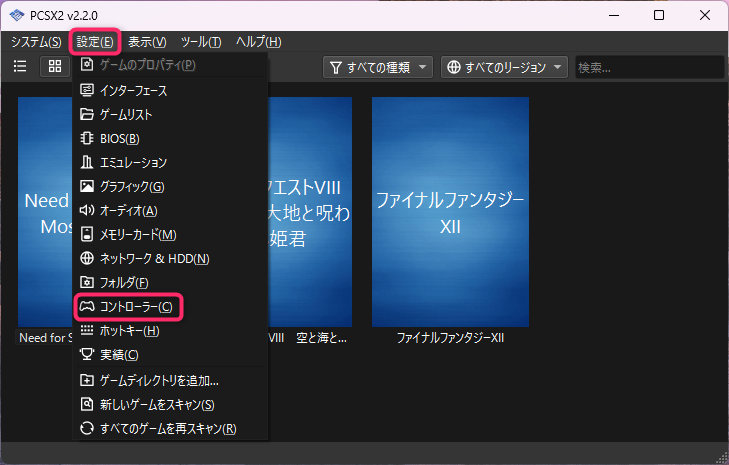The width and height of the screenshot is (729, 465).
Task: Choose コントローラー(C) from settings menu
Action: (170, 306)
